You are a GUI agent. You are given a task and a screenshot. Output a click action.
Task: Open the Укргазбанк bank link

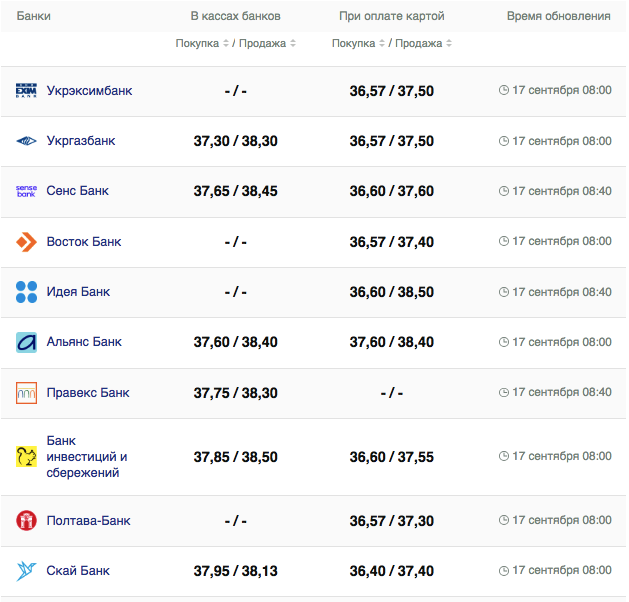tap(81, 141)
